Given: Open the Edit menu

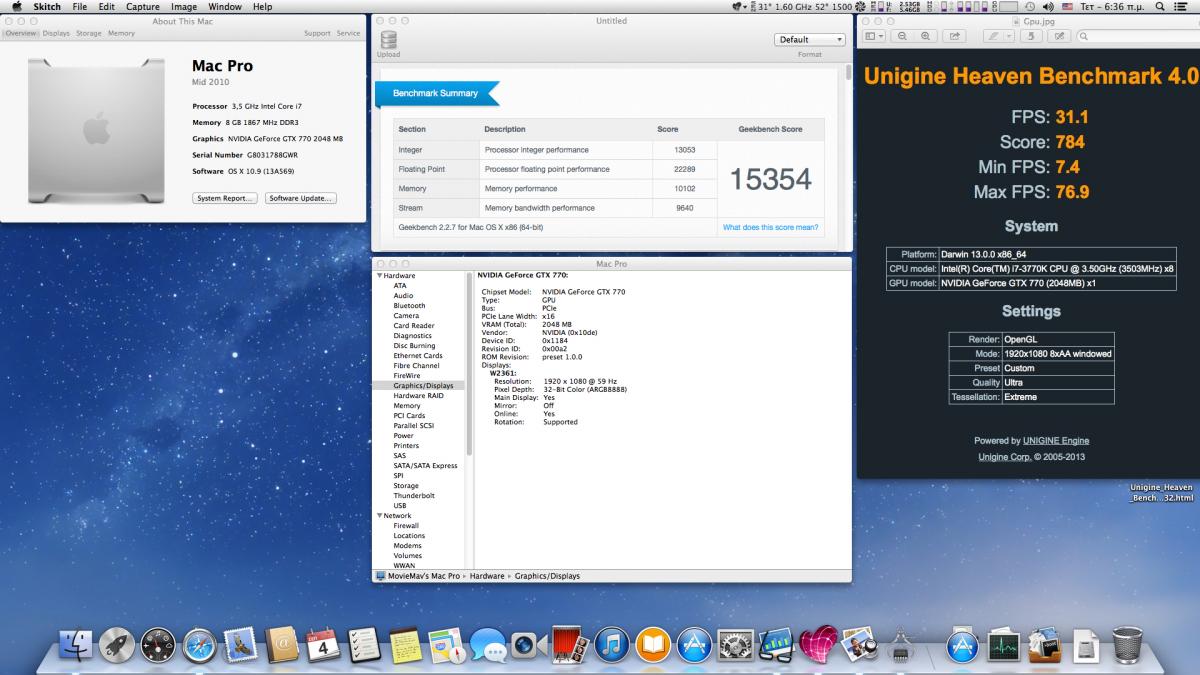Looking at the screenshot, I should [106, 7].
